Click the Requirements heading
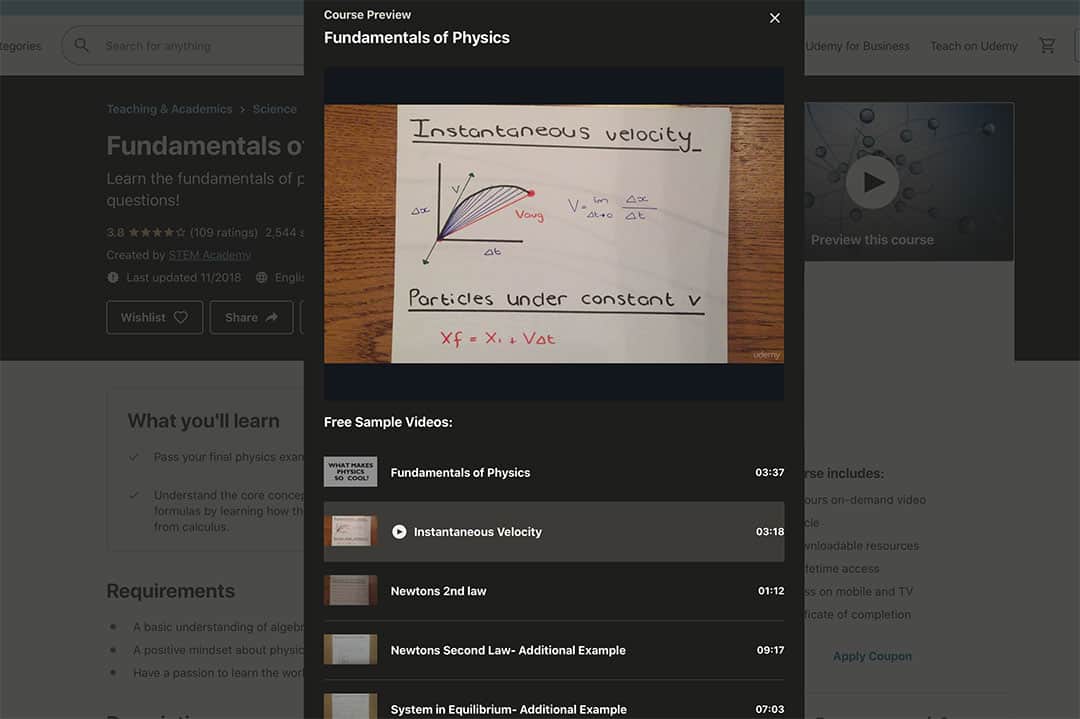 pos(170,591)
